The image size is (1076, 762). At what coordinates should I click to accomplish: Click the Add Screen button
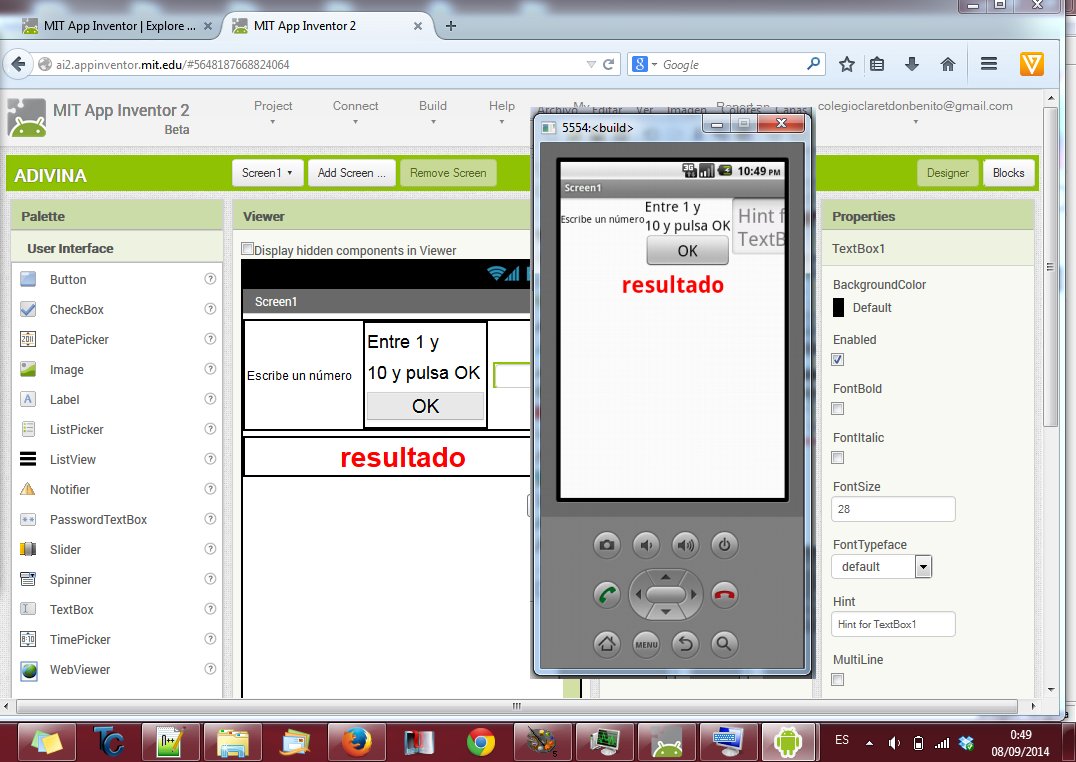click(351, 173)
